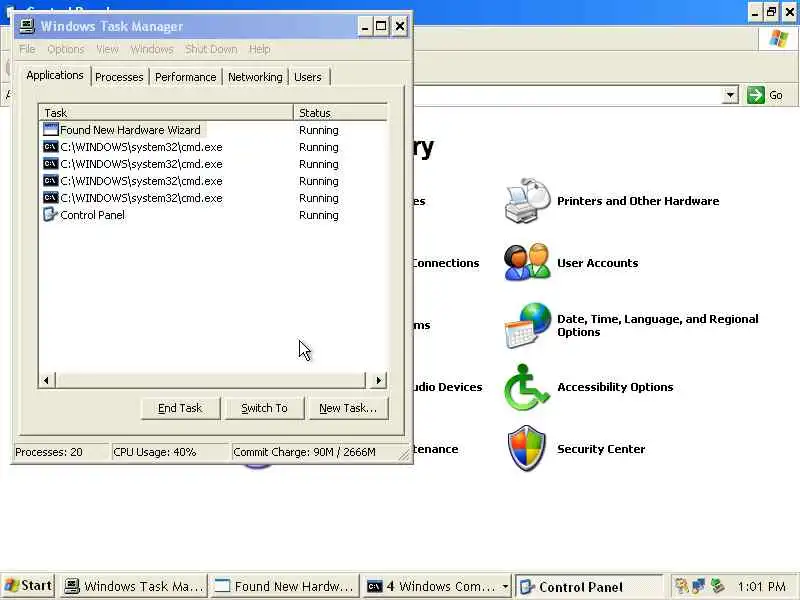Image resolution: width=800 pixels, height=600 pixels.
Task: Click the left arrow of horizontal scrollbar
Action: click(x=46, y=380)
